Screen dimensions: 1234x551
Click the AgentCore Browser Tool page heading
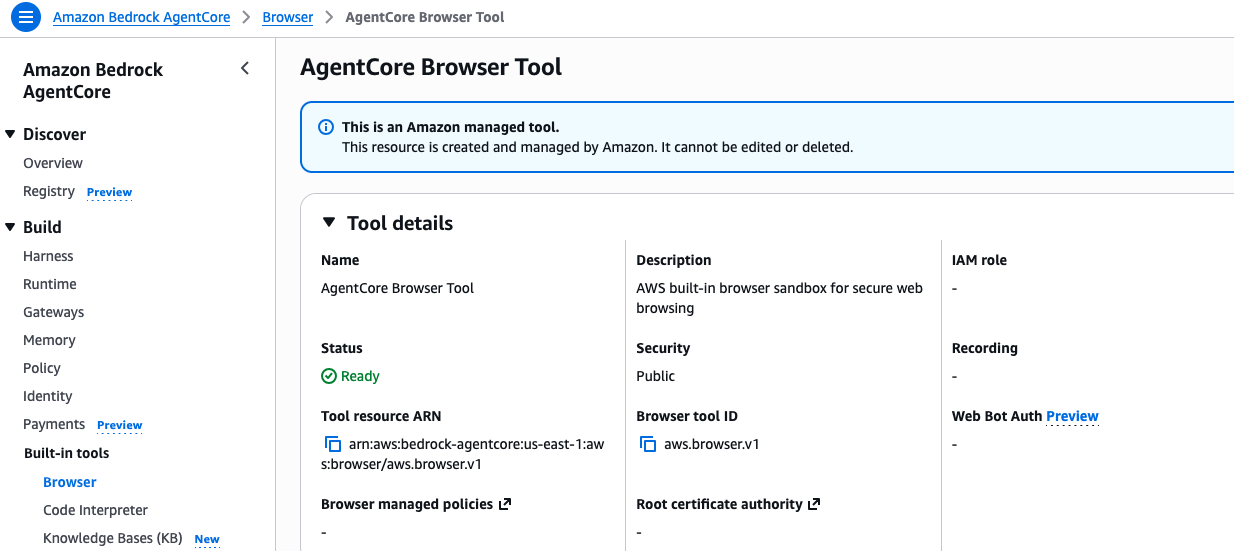tap(431, 67)
